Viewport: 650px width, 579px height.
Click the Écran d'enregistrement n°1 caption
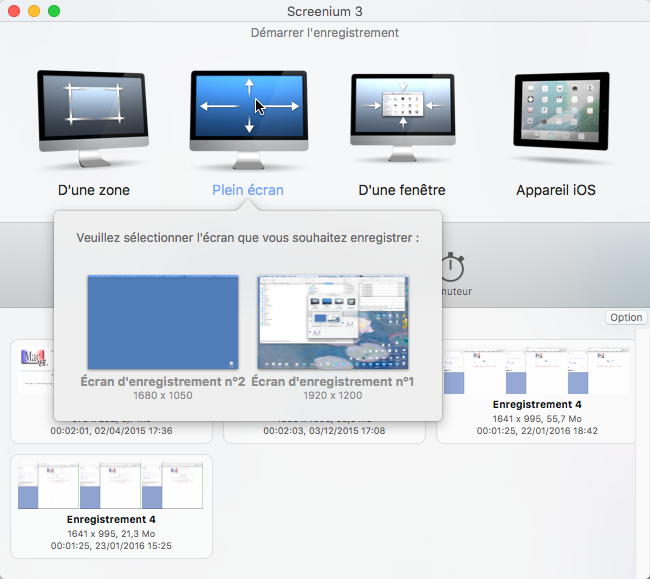pyautogui.click(x=333, y=381)
